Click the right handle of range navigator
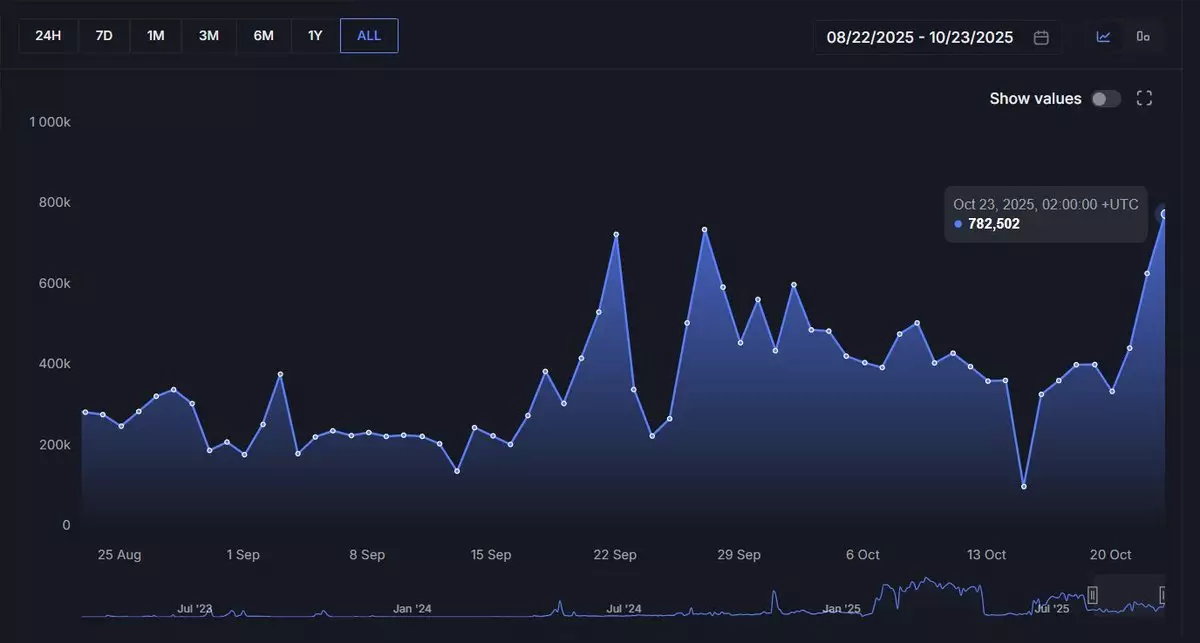Image resolution: width=1200 pixels, height=643 pixels. 1163,595
